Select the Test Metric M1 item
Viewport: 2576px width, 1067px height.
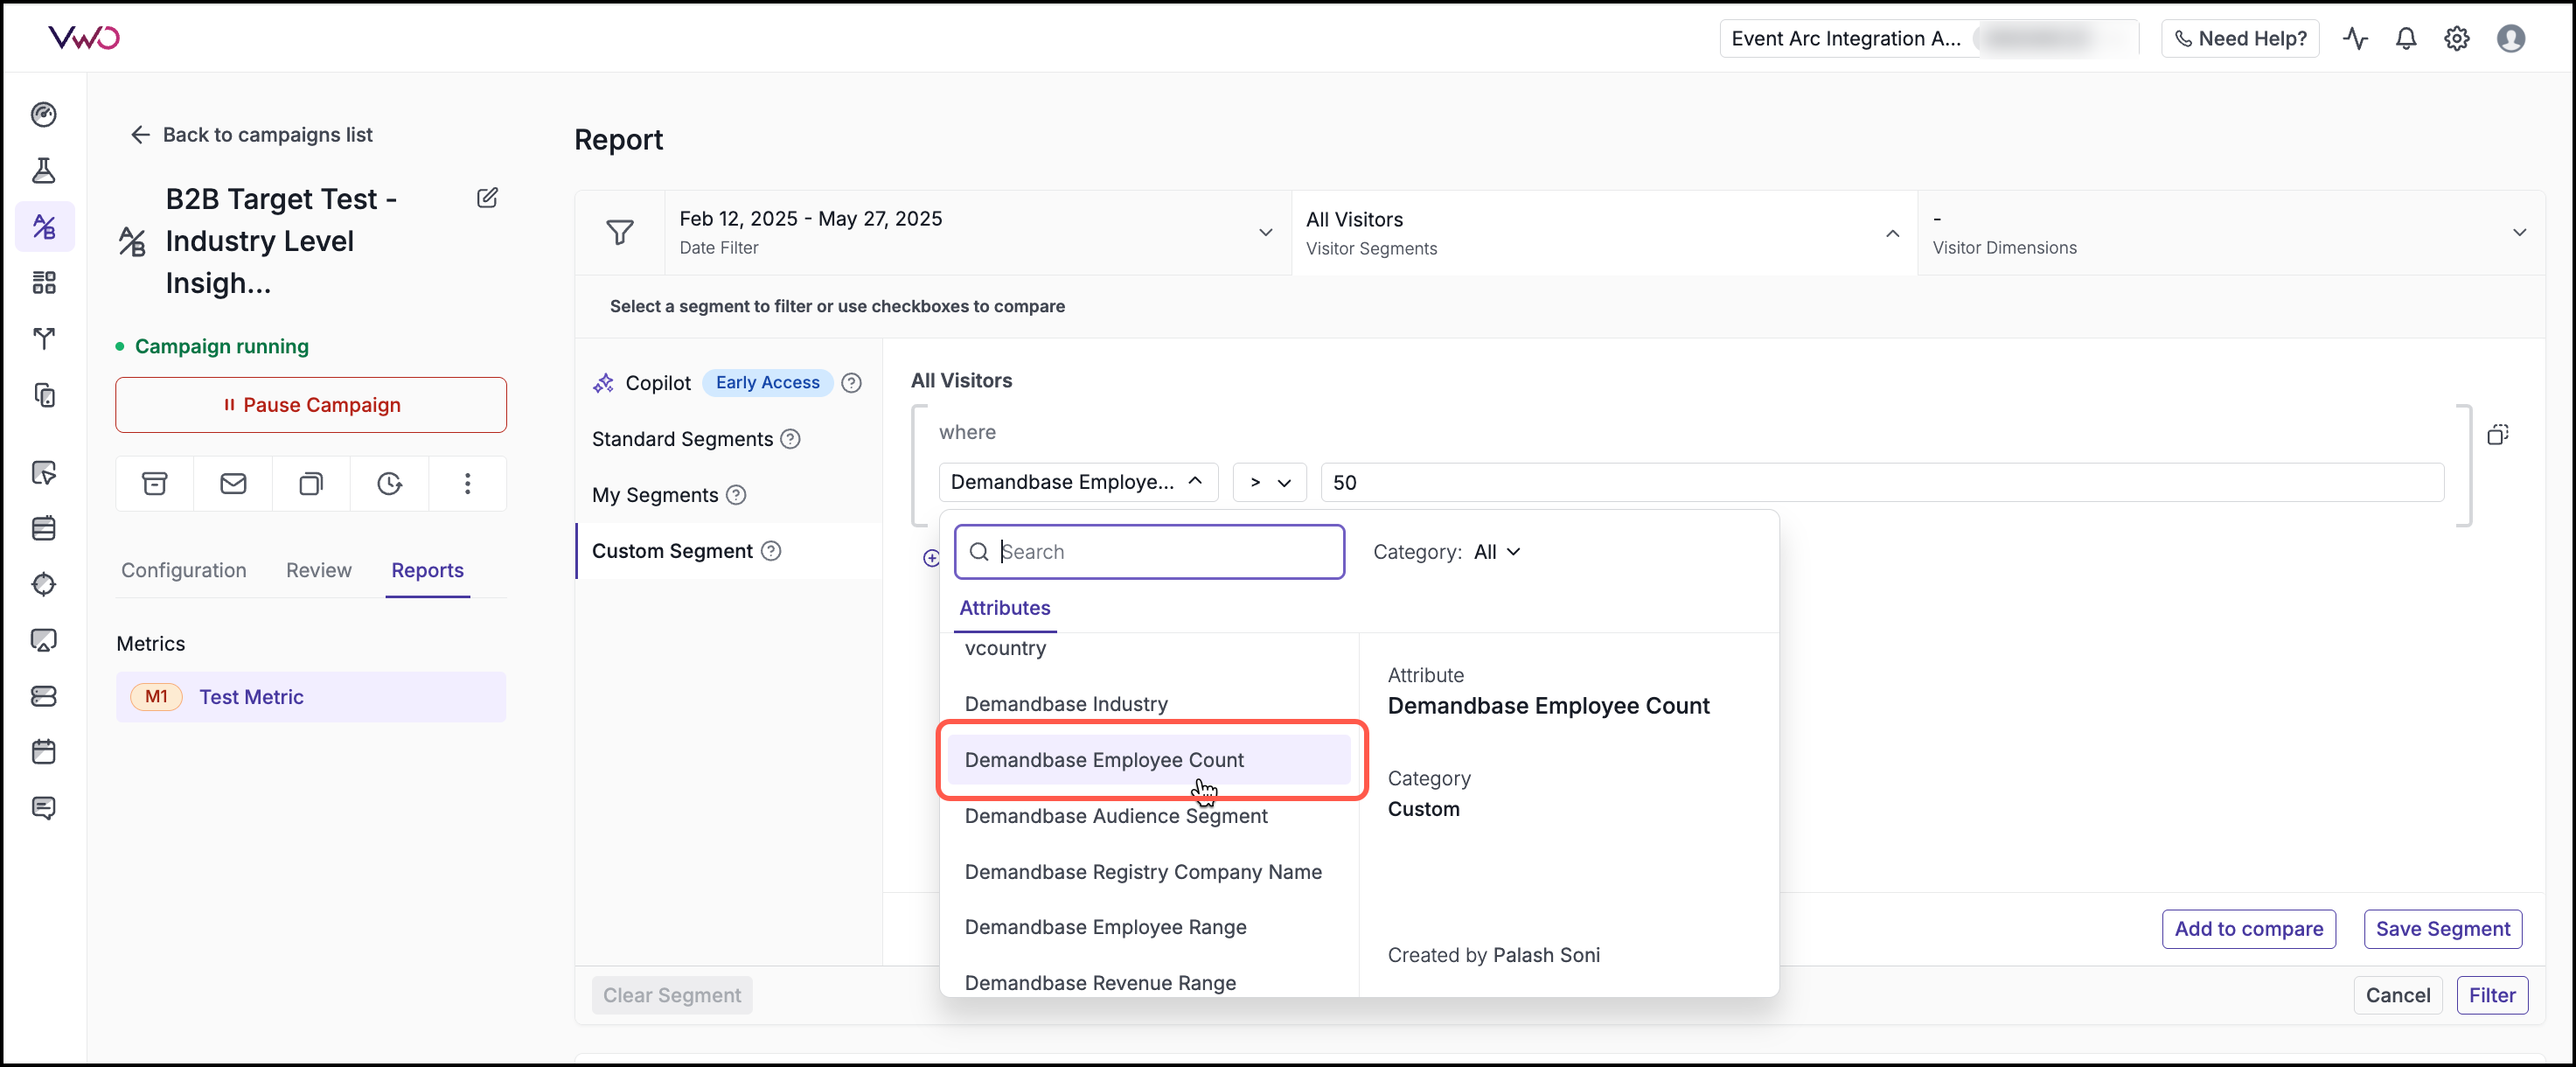click(310, 697)
